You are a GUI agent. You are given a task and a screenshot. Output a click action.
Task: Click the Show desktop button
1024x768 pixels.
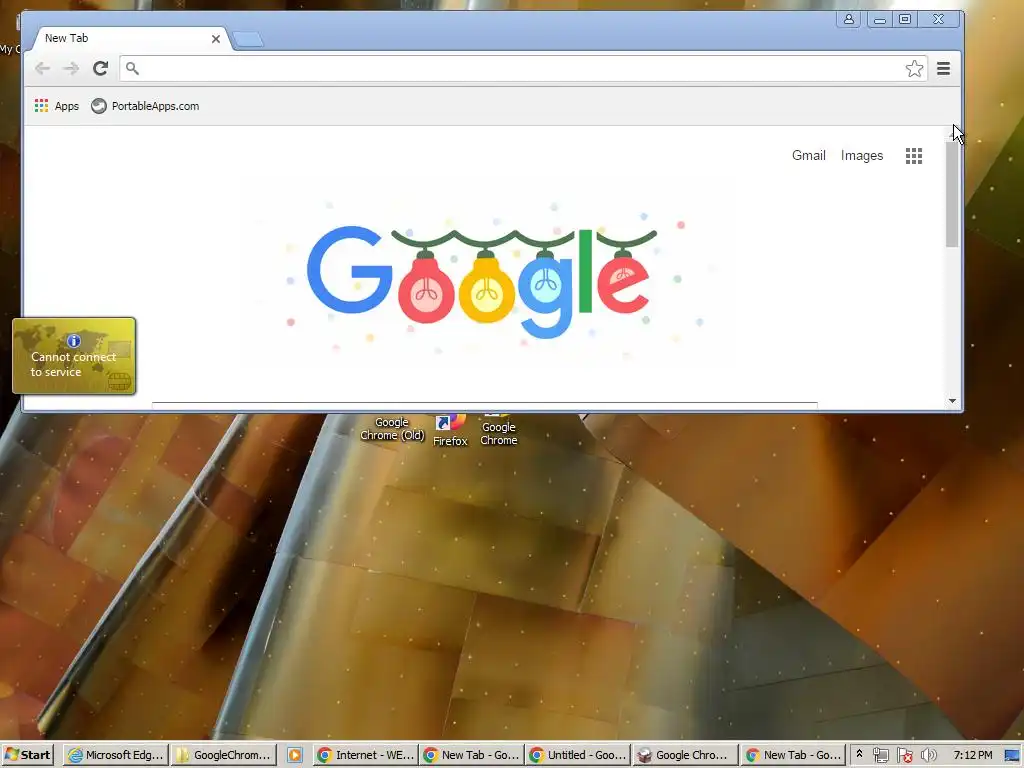(1013, 756)
